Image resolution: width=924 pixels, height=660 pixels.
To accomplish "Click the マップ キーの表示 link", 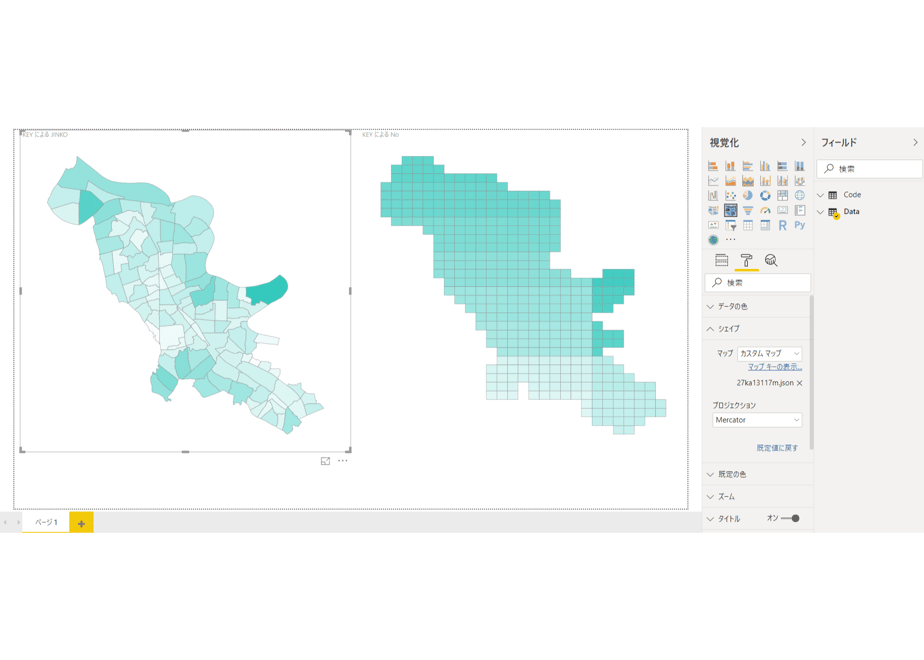I will pos(775,367).
